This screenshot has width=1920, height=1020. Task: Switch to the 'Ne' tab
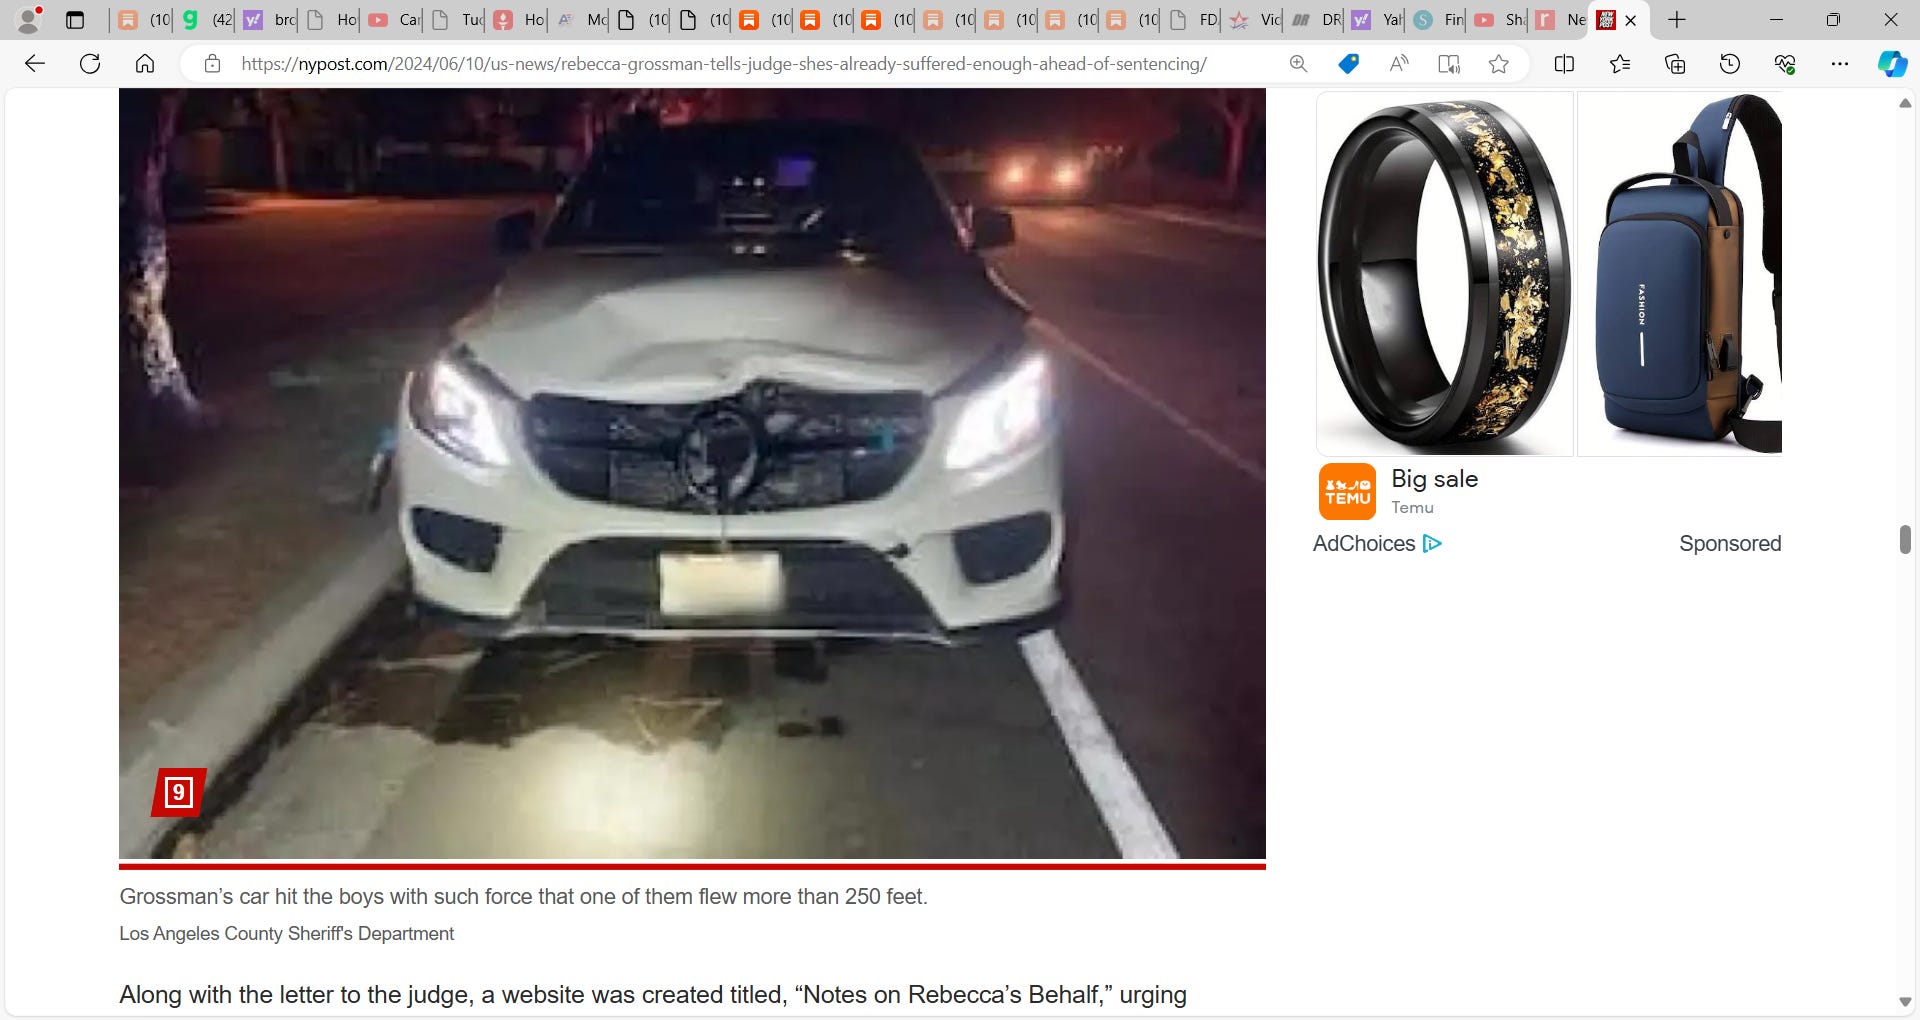coord(1560,19)
